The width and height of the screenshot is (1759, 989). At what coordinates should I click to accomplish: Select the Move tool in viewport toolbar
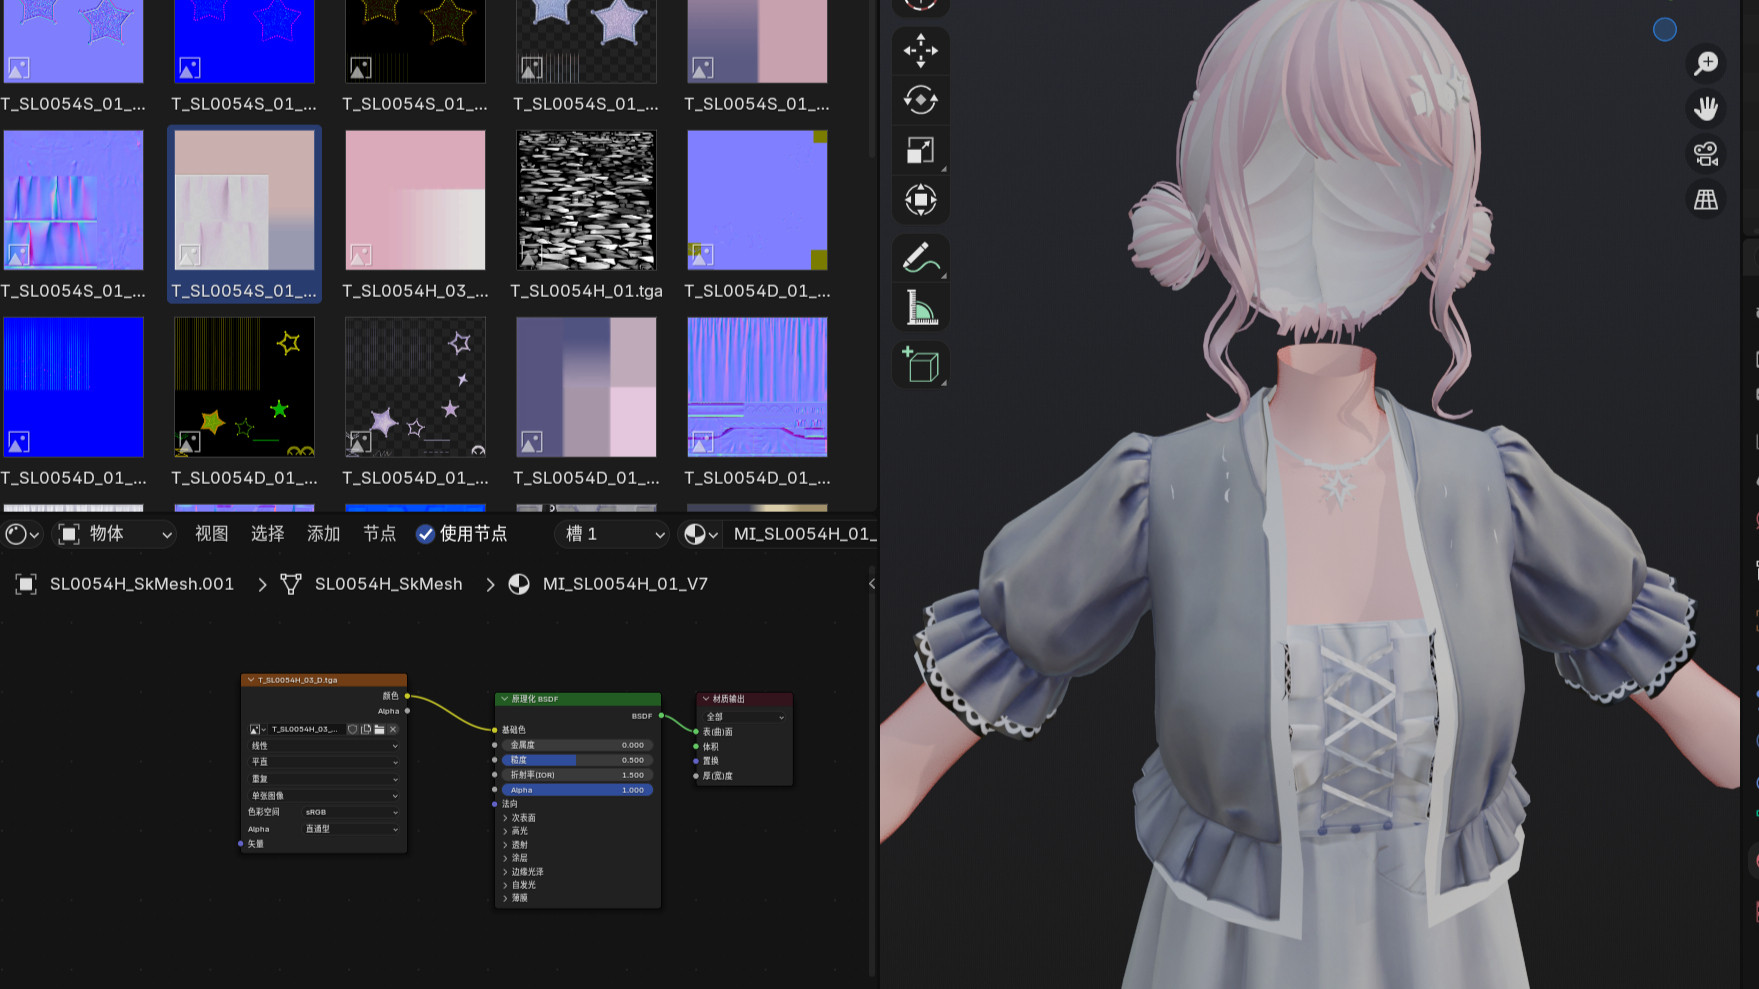920,50
